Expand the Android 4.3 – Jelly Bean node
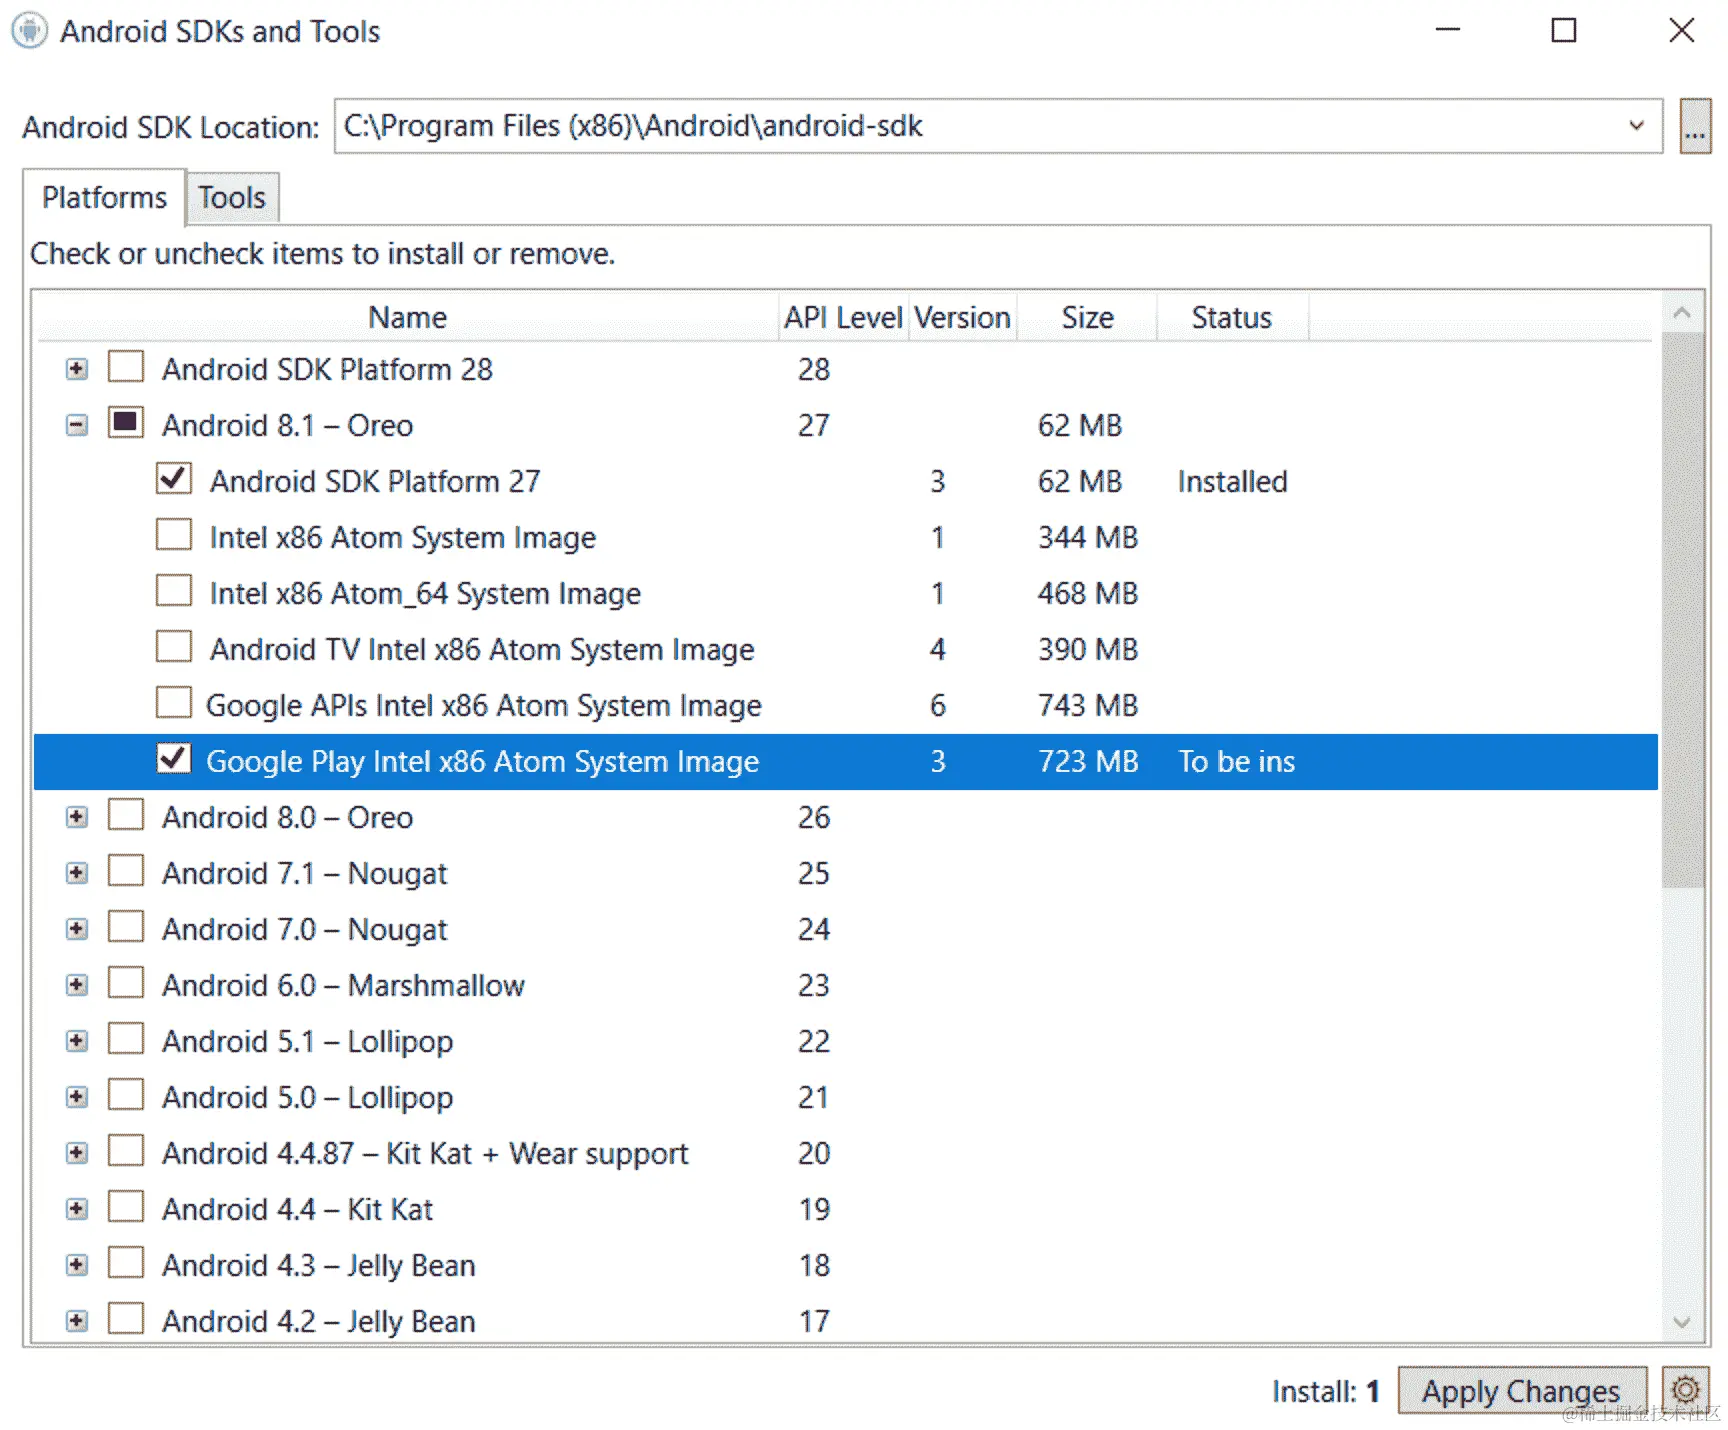 point(76,1265)
